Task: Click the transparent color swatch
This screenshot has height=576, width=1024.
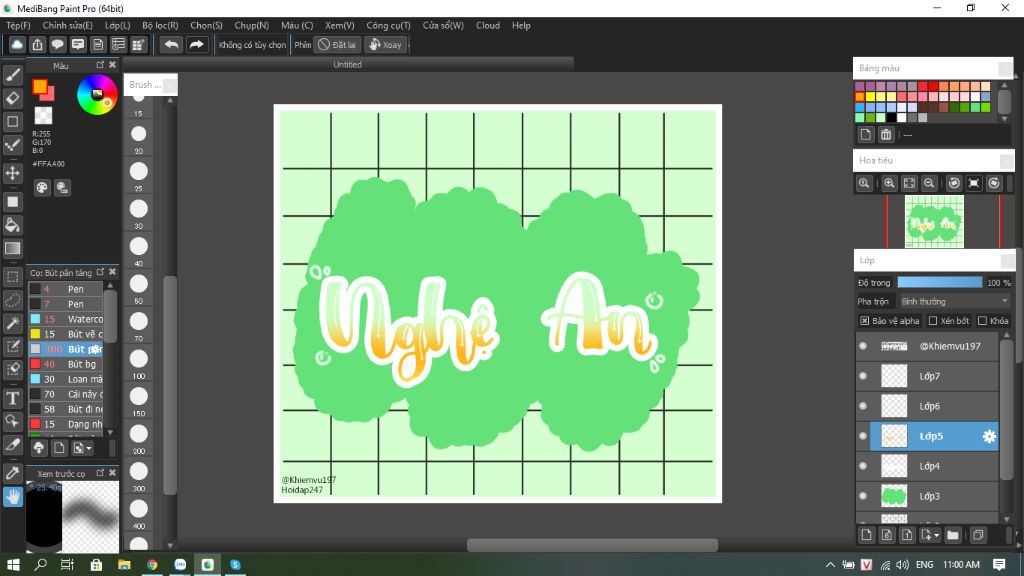Action: pos(43,116)
